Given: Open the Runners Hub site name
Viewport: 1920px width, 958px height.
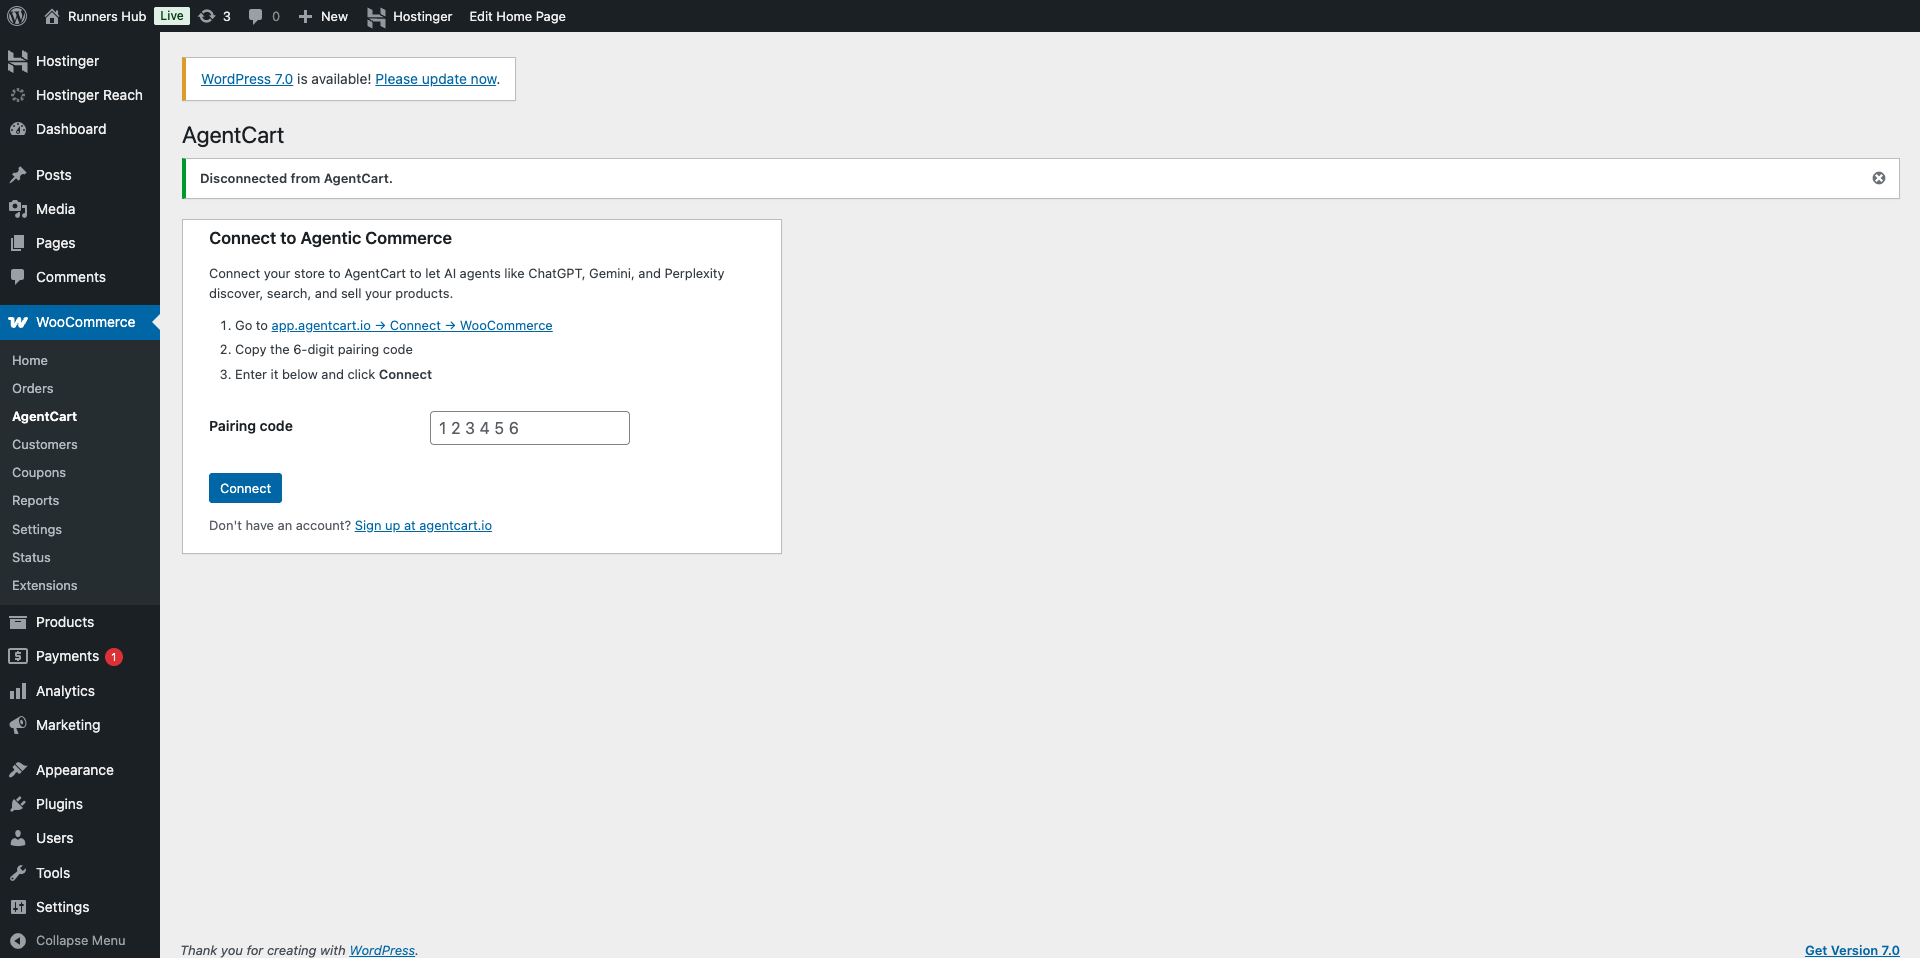Looking at the screenshot, I should (107, 16).
